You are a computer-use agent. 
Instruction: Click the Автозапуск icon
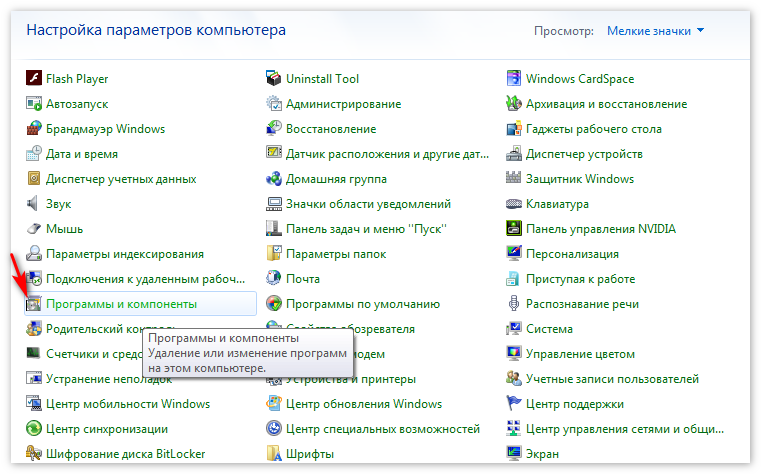33,103
